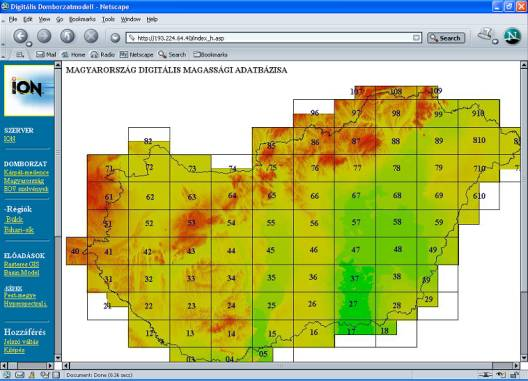Open the Bookmarks folder in personal toolbar

pyautogui.click(x=210, y=54)
